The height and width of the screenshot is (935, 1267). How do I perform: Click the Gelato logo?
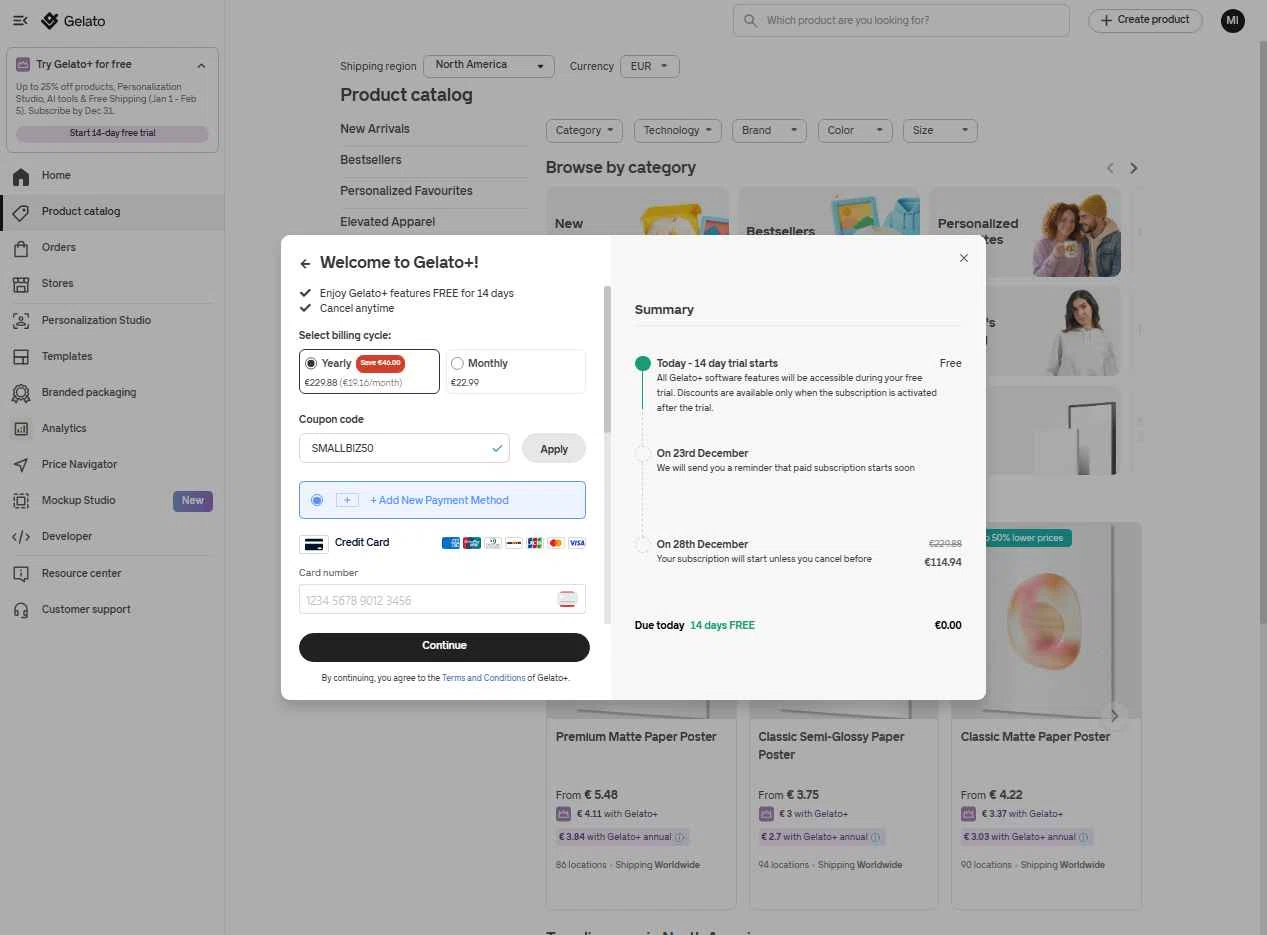pos(73,21)
